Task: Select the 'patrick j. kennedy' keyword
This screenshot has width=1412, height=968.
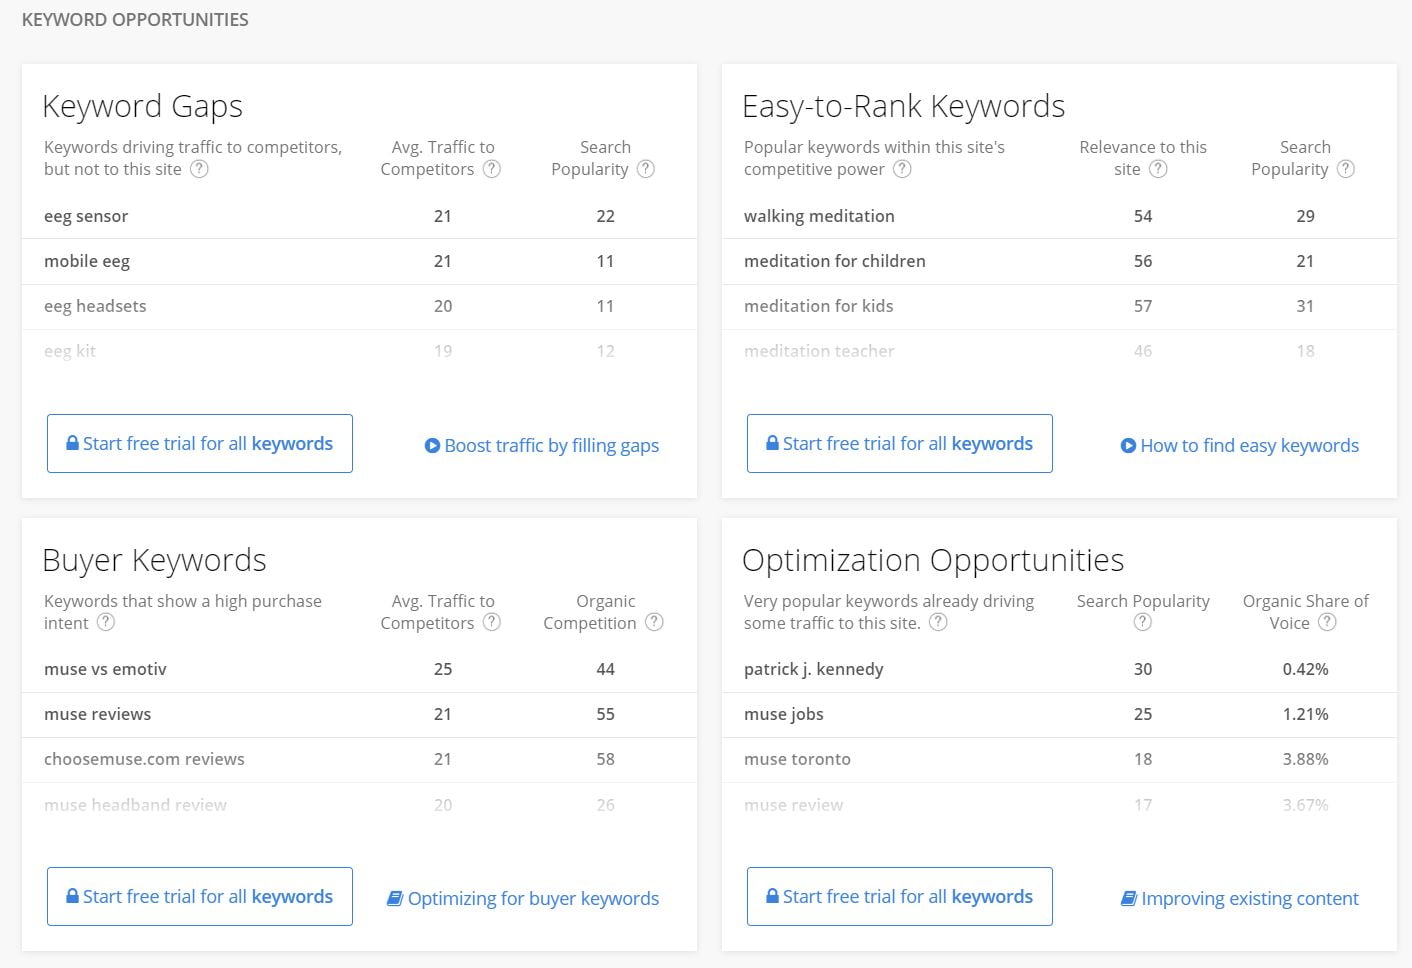Action: 814,669
